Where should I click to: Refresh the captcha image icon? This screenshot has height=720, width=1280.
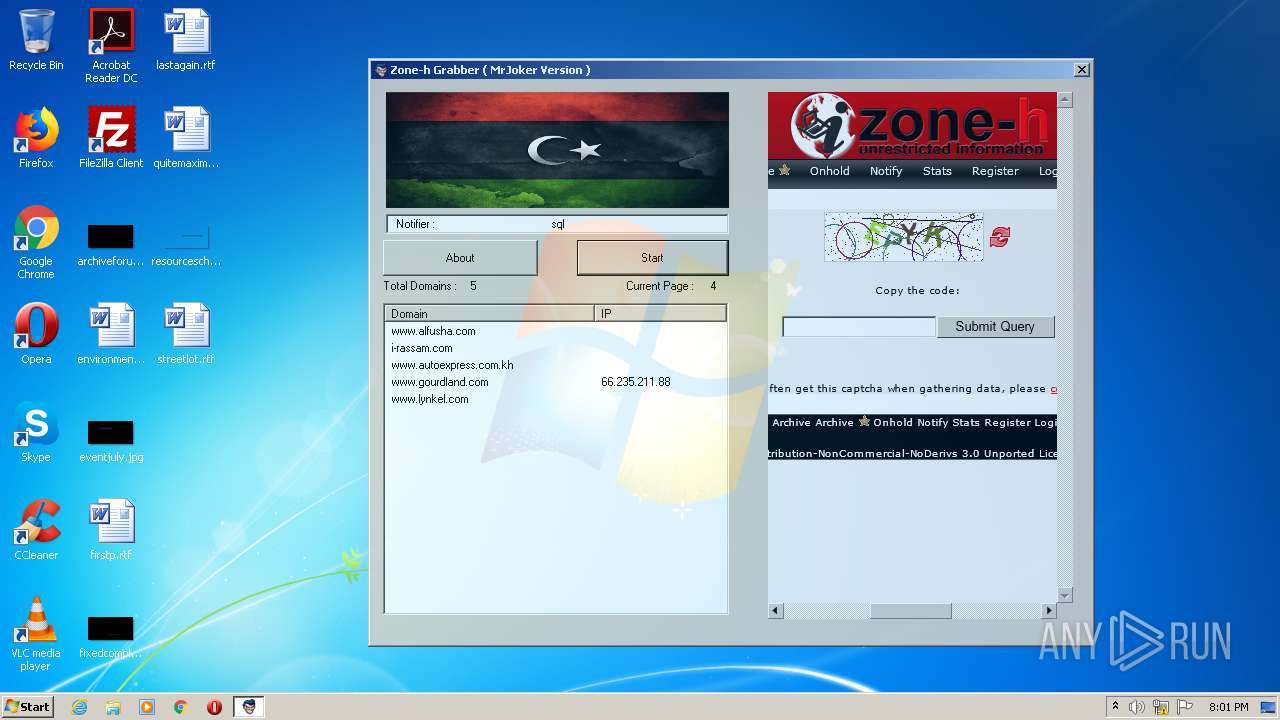tap(1000, 236)
